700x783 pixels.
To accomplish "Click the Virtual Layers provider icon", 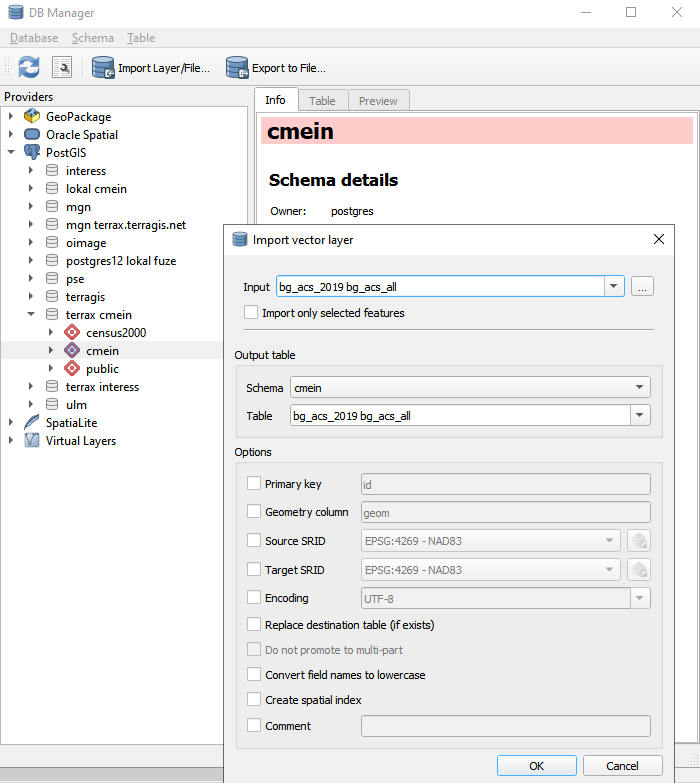I will (x=31, y=441).
